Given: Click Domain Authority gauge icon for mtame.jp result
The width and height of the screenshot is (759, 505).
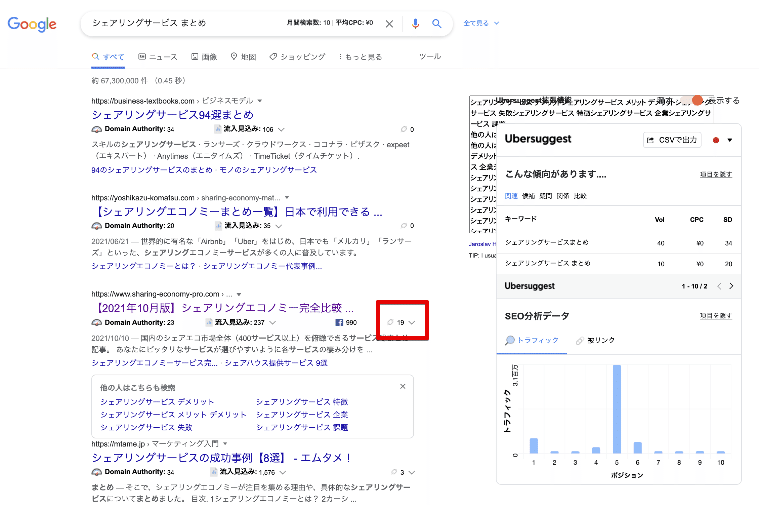Looking at the screenshot, I should coord(97,472).
